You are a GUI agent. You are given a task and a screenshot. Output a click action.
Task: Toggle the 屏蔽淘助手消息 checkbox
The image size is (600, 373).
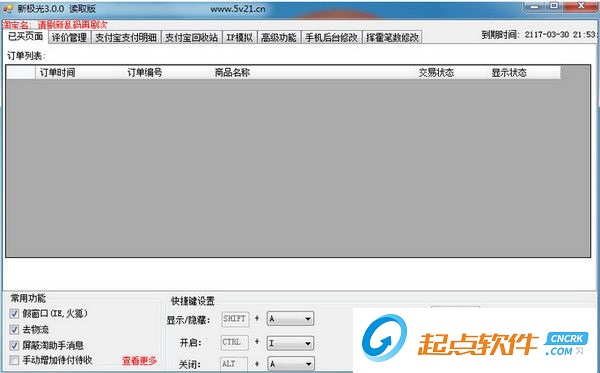pyautogui.click(x=14, y=345)
